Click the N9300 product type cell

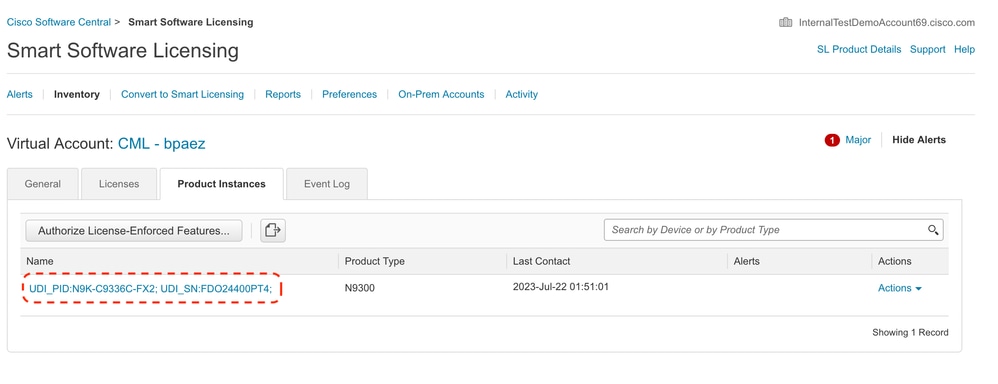click(360, 288)
